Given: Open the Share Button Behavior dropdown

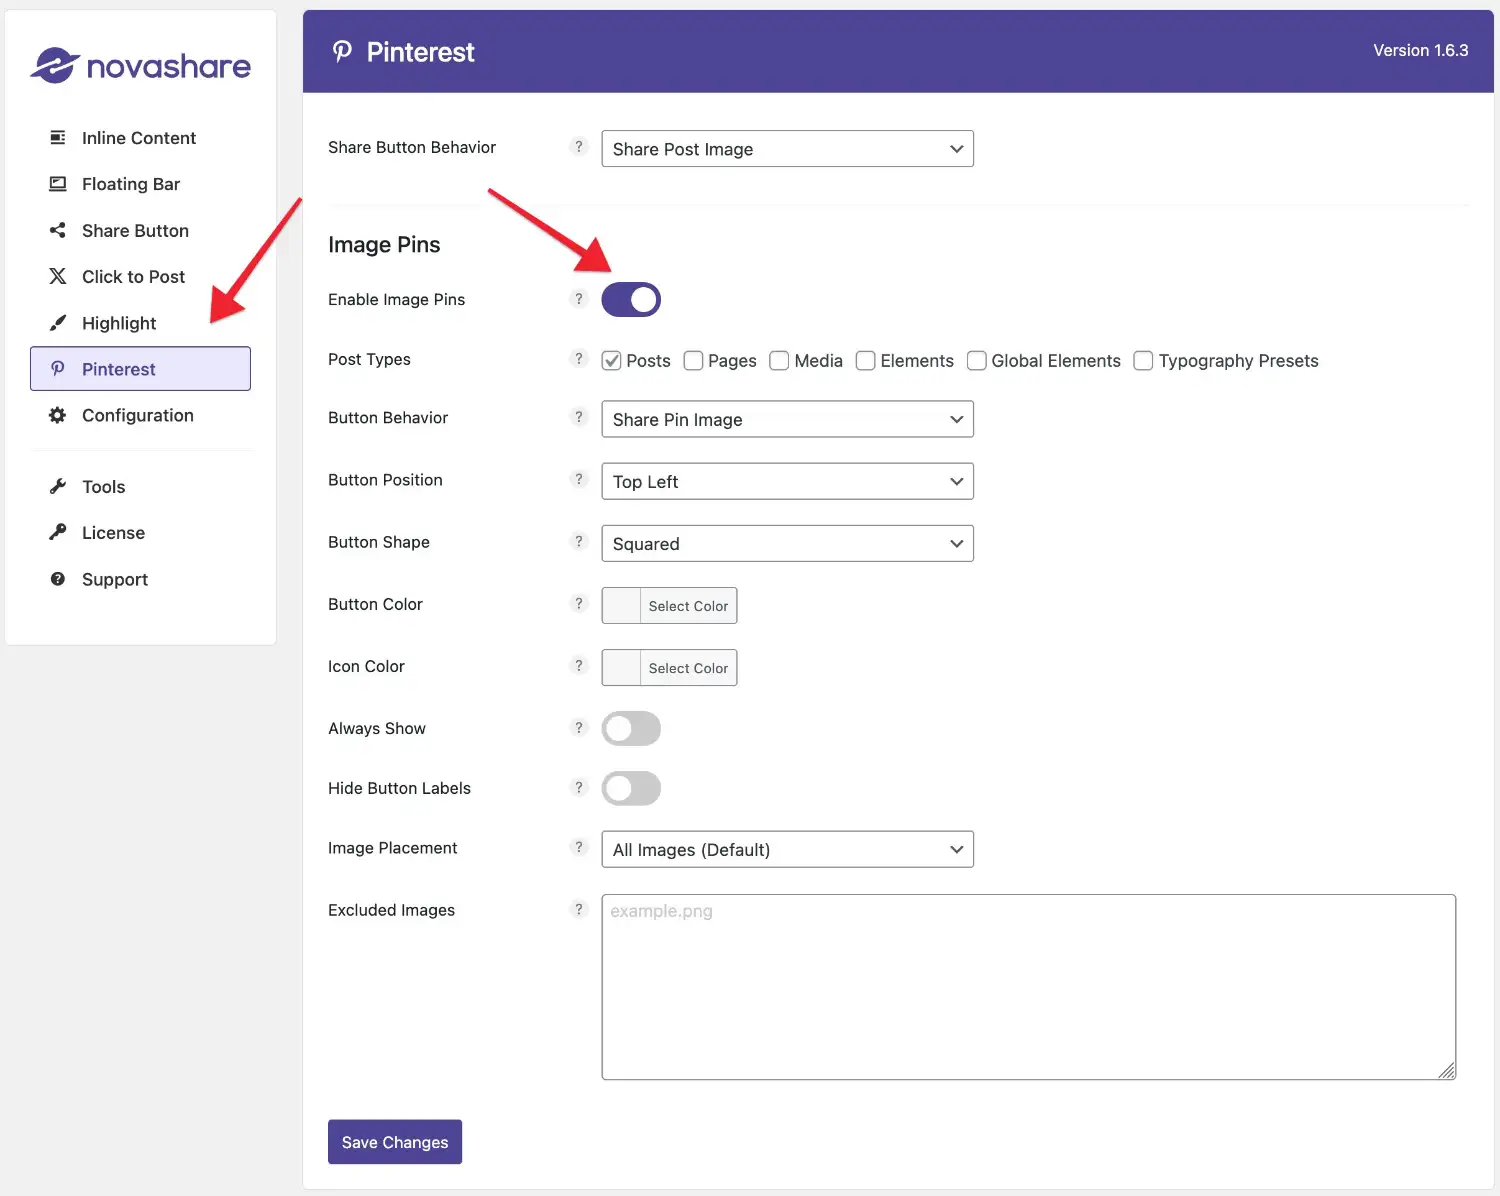Looking at the screenshot, I should [x=787, y=149].
